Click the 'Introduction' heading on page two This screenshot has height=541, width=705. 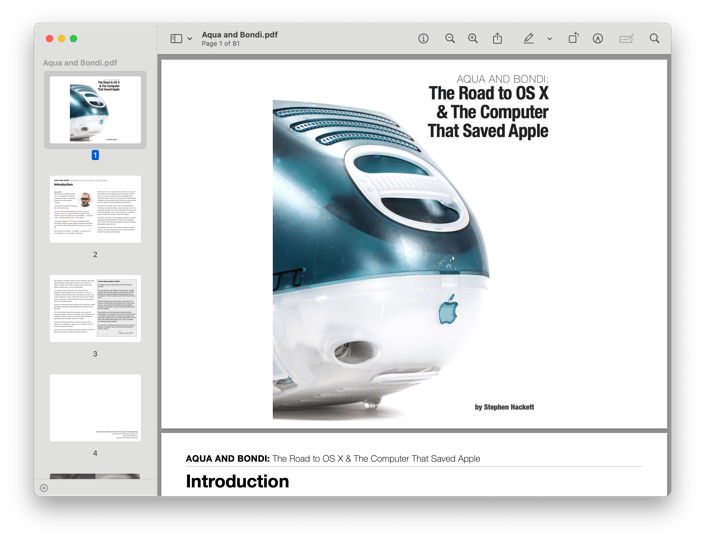237,481
